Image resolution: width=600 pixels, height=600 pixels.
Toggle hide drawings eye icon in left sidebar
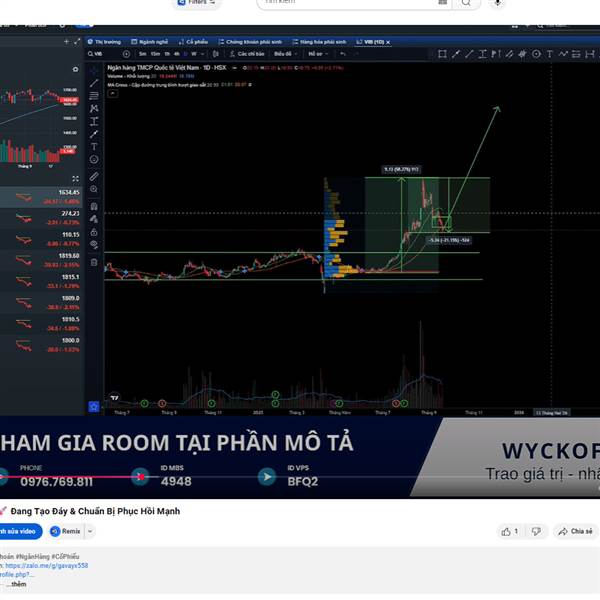[x=94, y=245]
